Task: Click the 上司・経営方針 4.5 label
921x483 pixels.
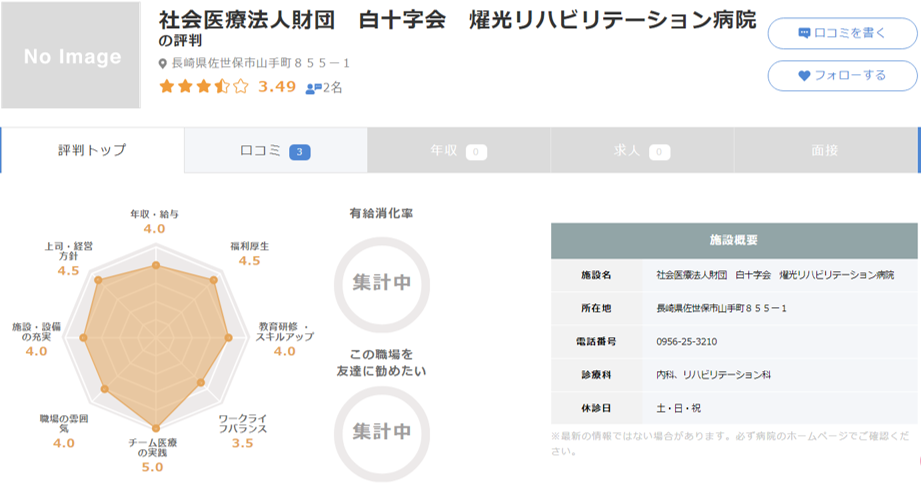Action: 68,259
